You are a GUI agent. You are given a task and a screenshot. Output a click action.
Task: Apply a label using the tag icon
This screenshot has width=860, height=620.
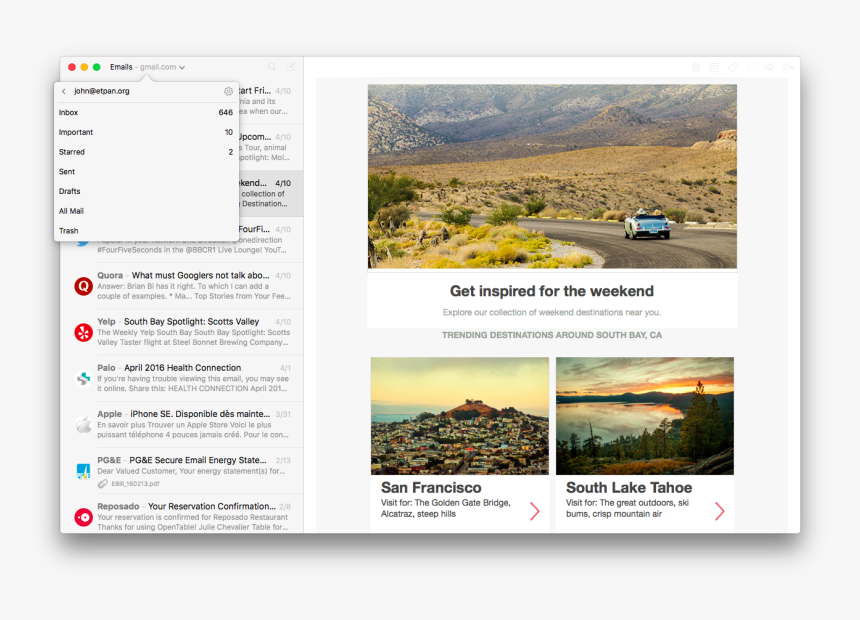point(732,67)
